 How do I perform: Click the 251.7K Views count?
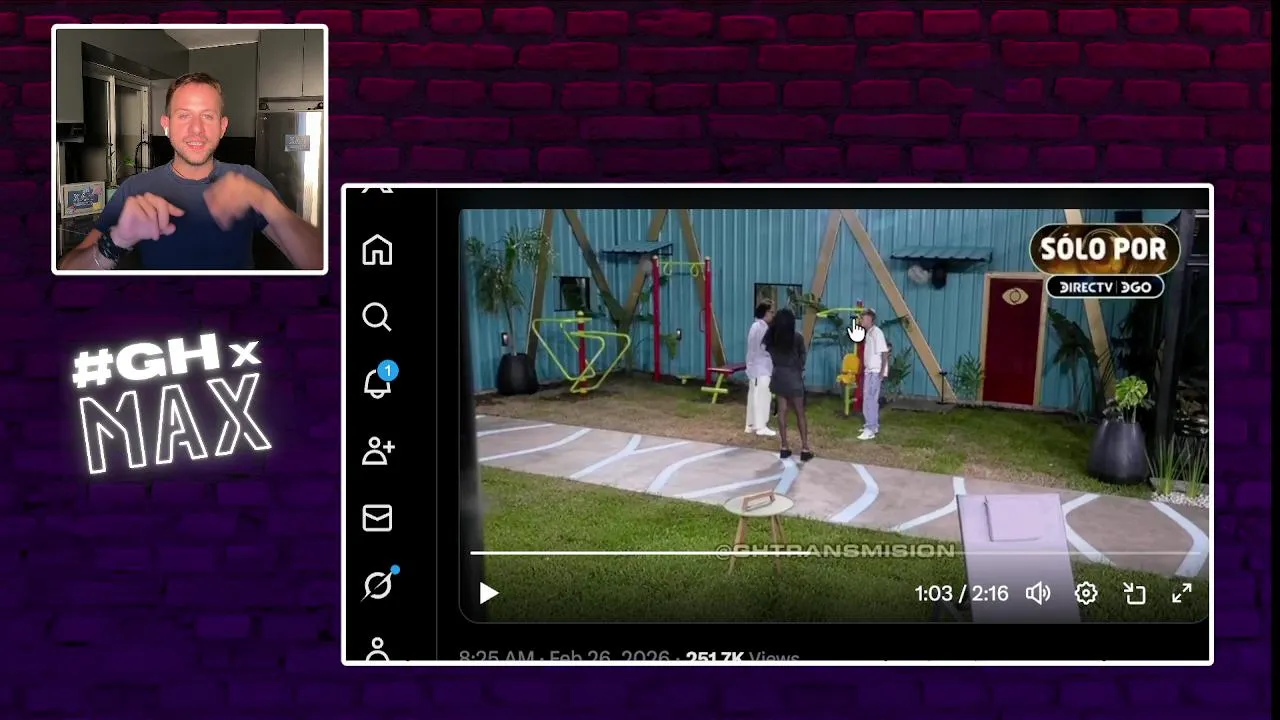tap(742, 657)
